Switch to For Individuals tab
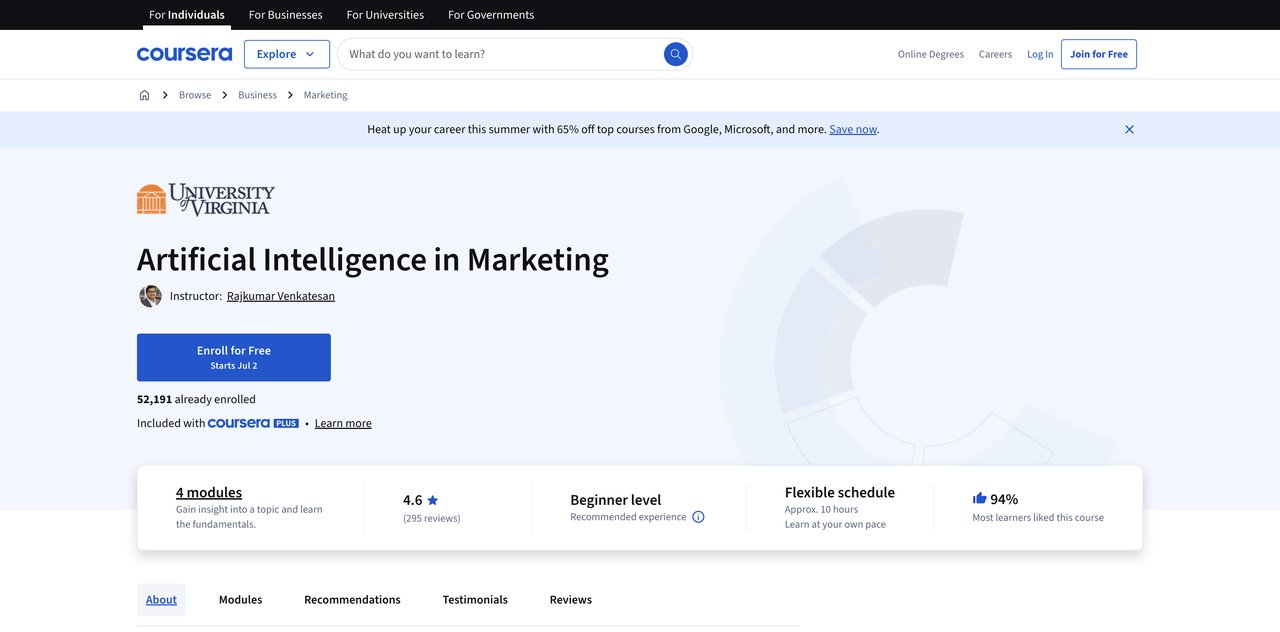 coord(187,15)
